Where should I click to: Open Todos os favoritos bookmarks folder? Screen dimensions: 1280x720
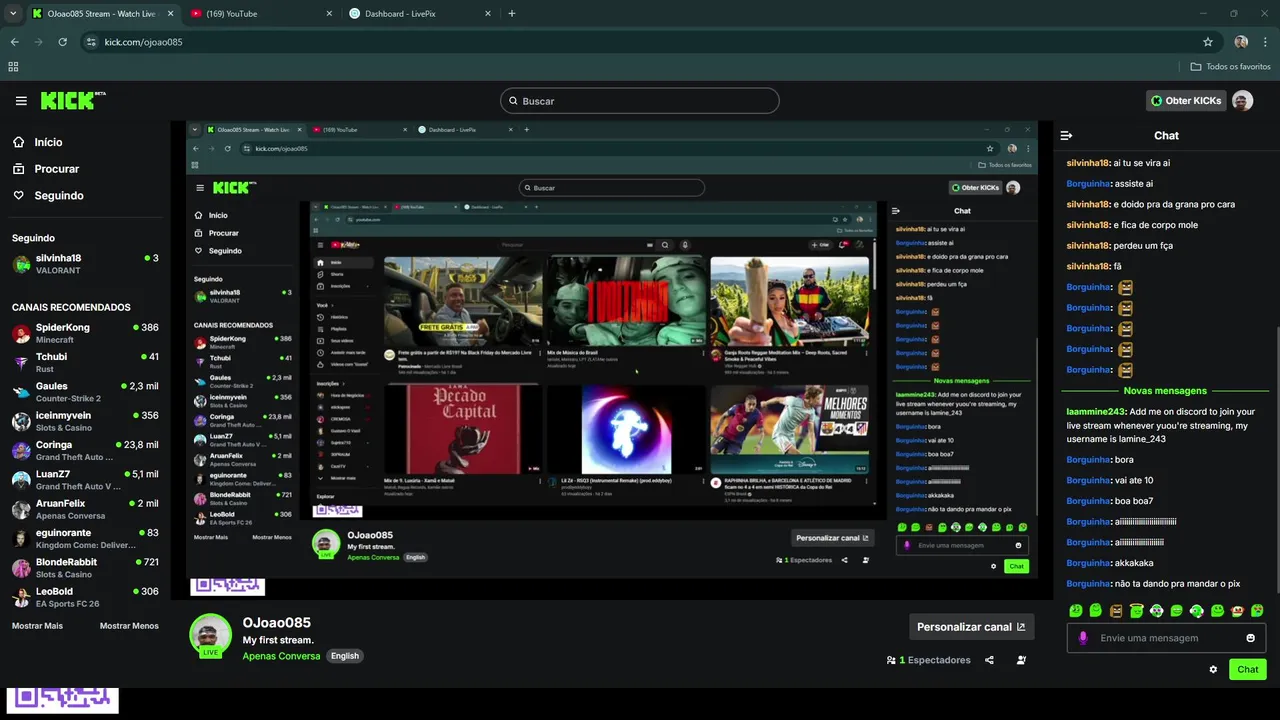tap(1230, 67)
